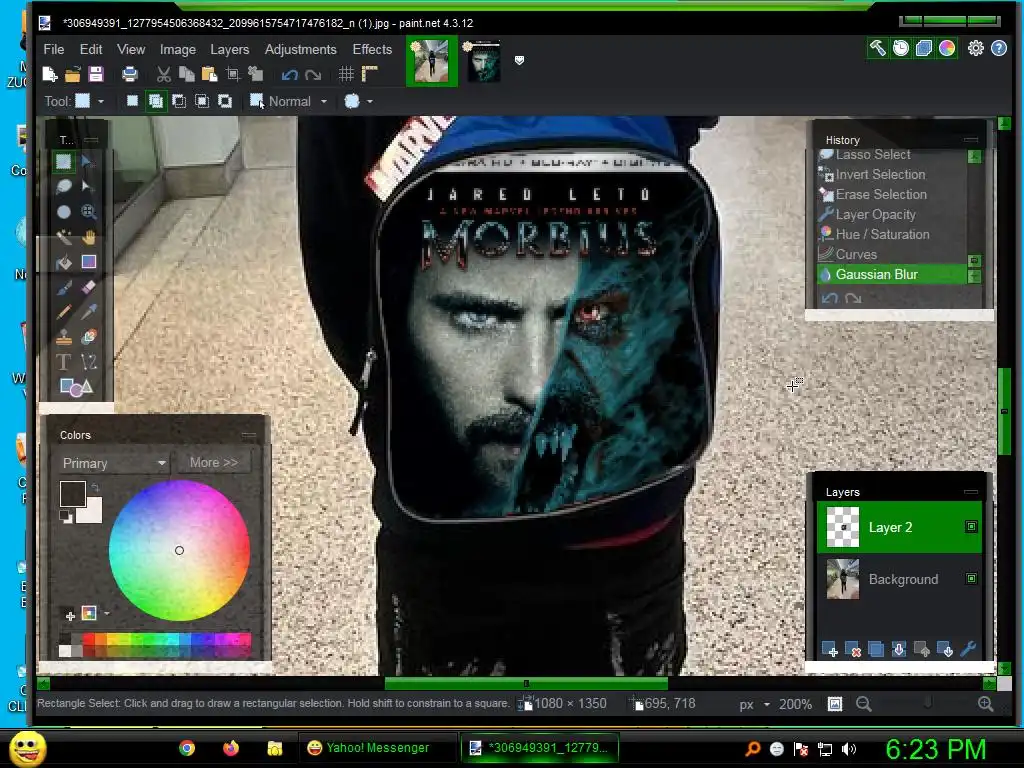Click Layer Opacity history entry

(891, 214)
